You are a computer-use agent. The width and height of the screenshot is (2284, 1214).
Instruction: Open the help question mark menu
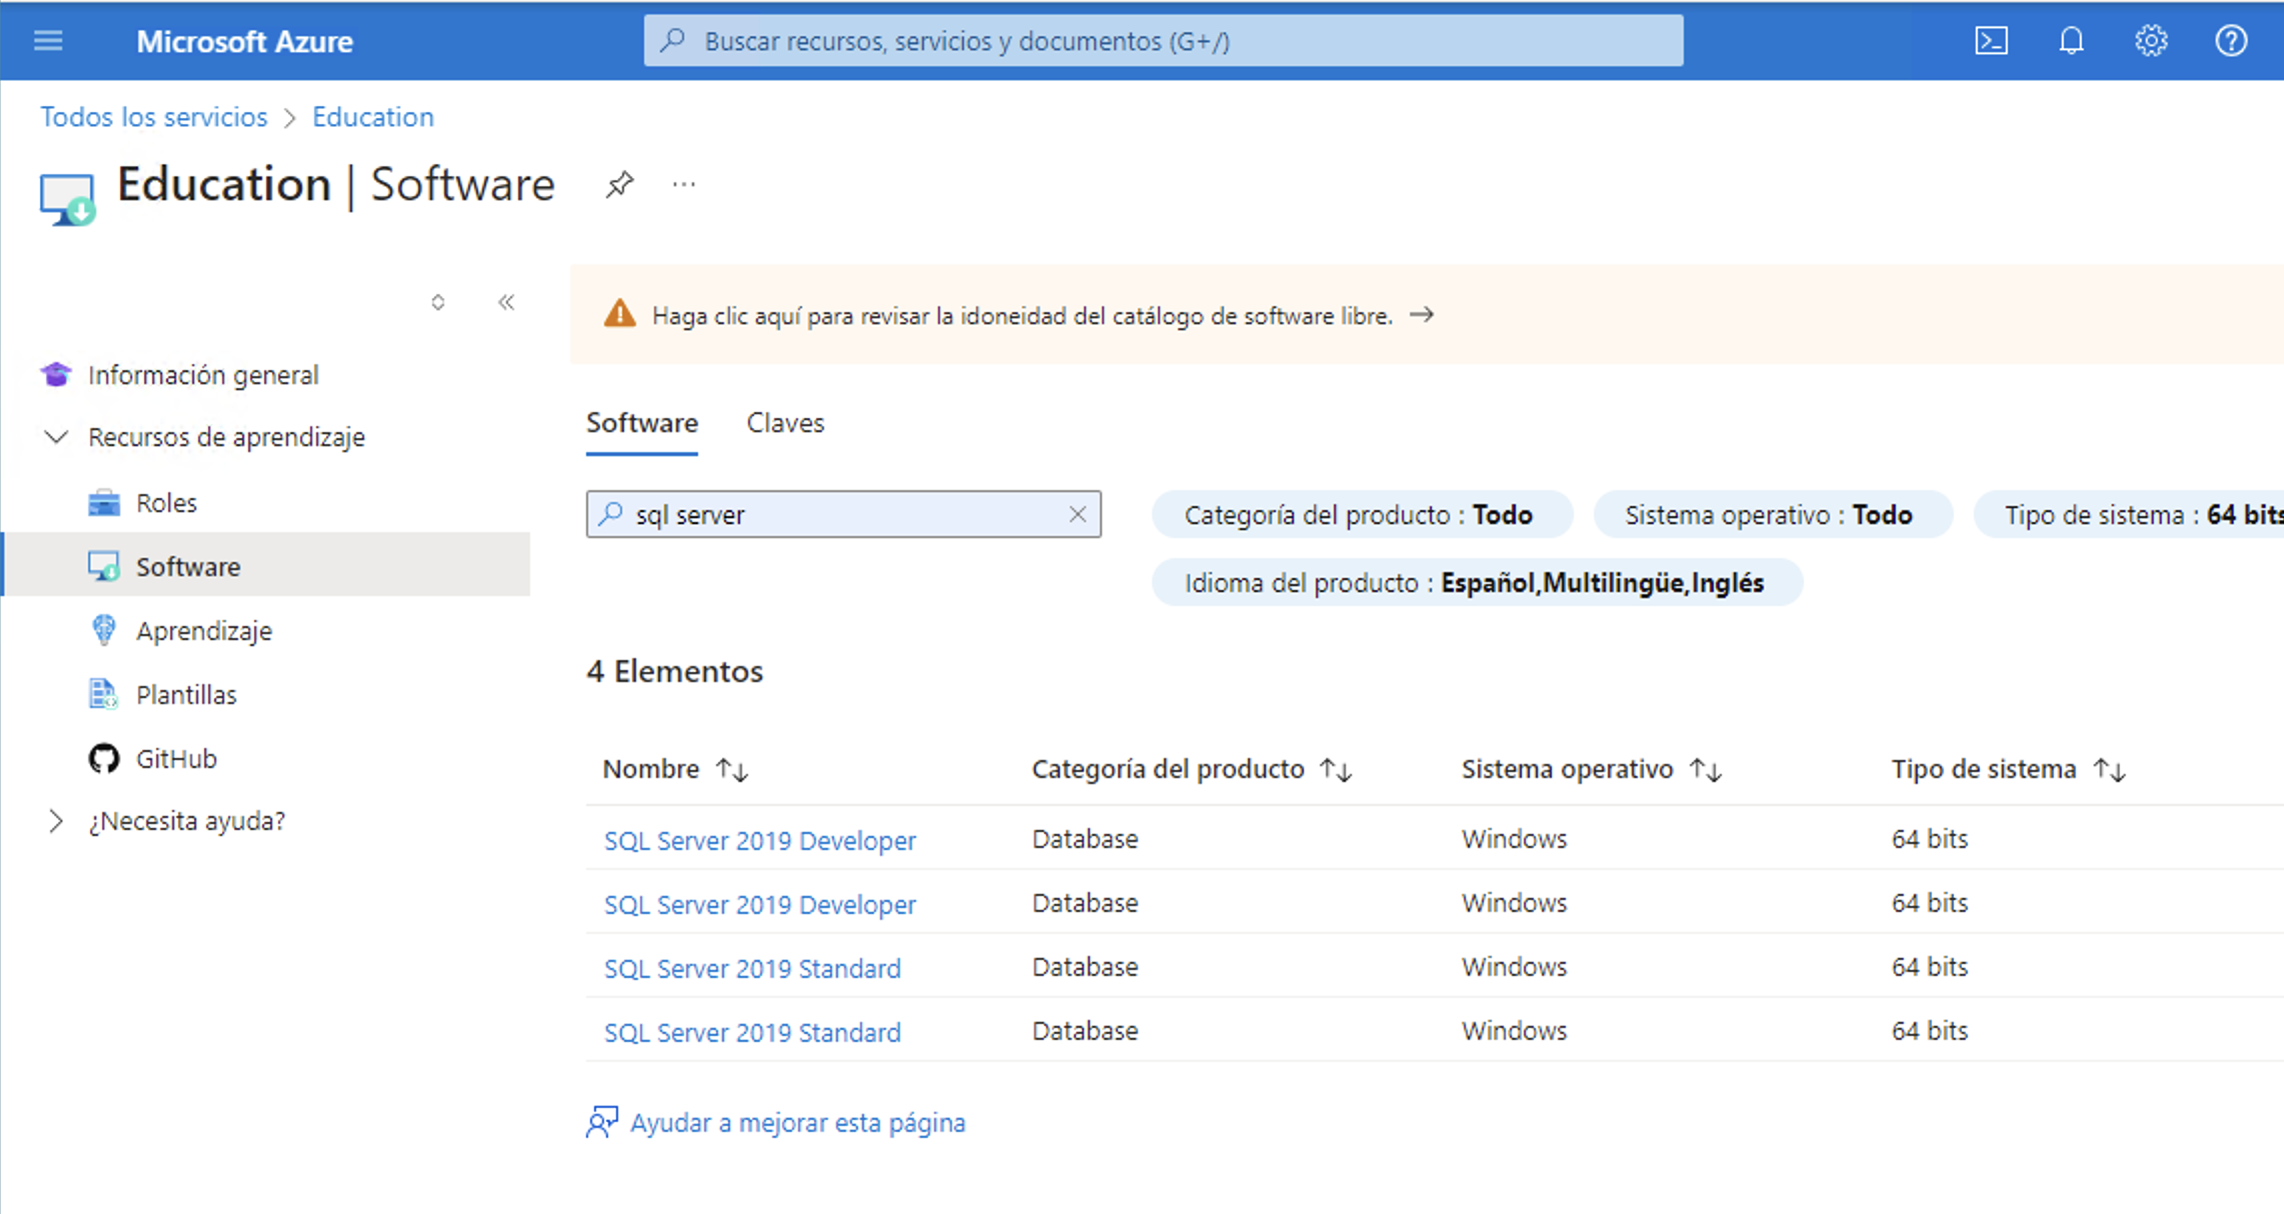point(2231,41)
